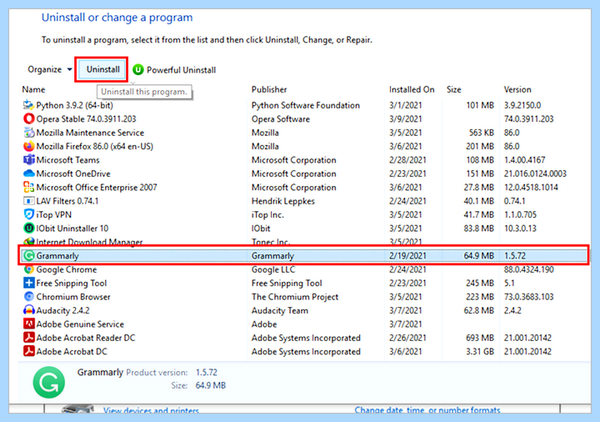
Task: Click the Microsoft Teams icon
Action: click(29, 160)
